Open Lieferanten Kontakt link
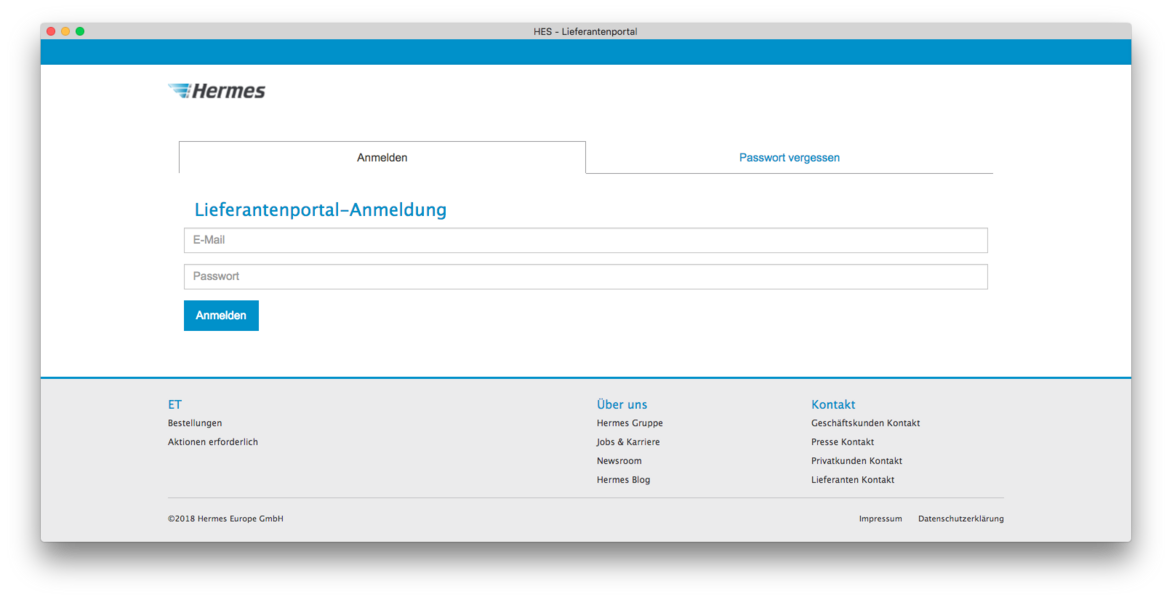 pos(853,480)
